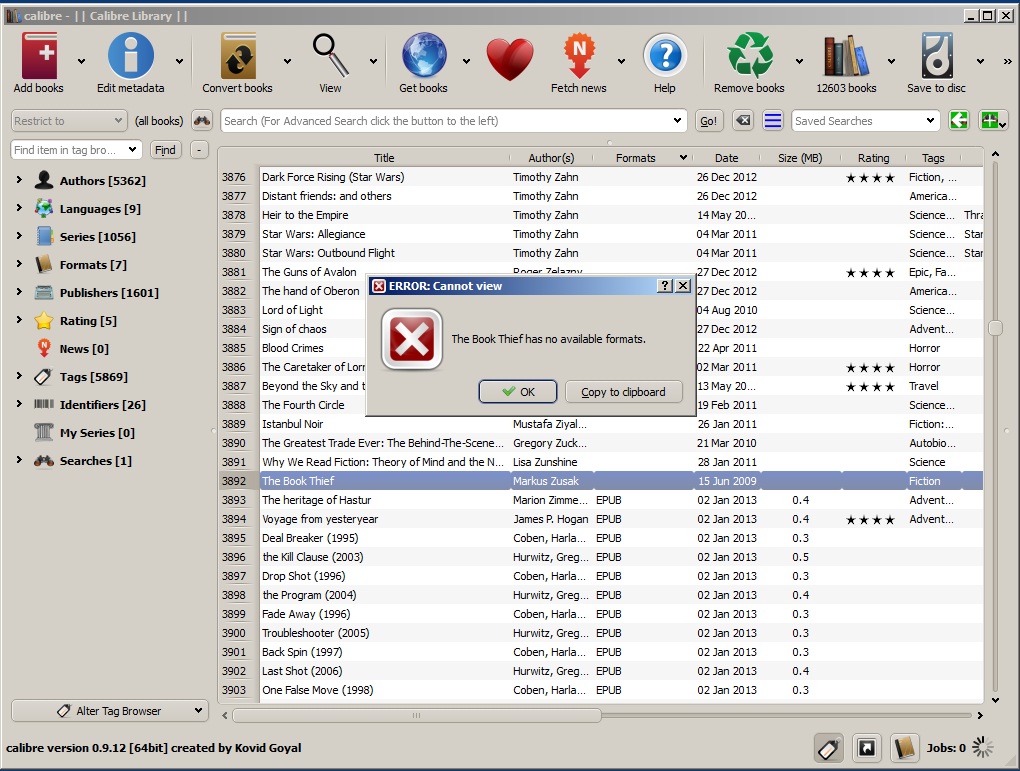Select book row Istanbul Noir
1020x771 pixels.
click(x=602, y=424)
